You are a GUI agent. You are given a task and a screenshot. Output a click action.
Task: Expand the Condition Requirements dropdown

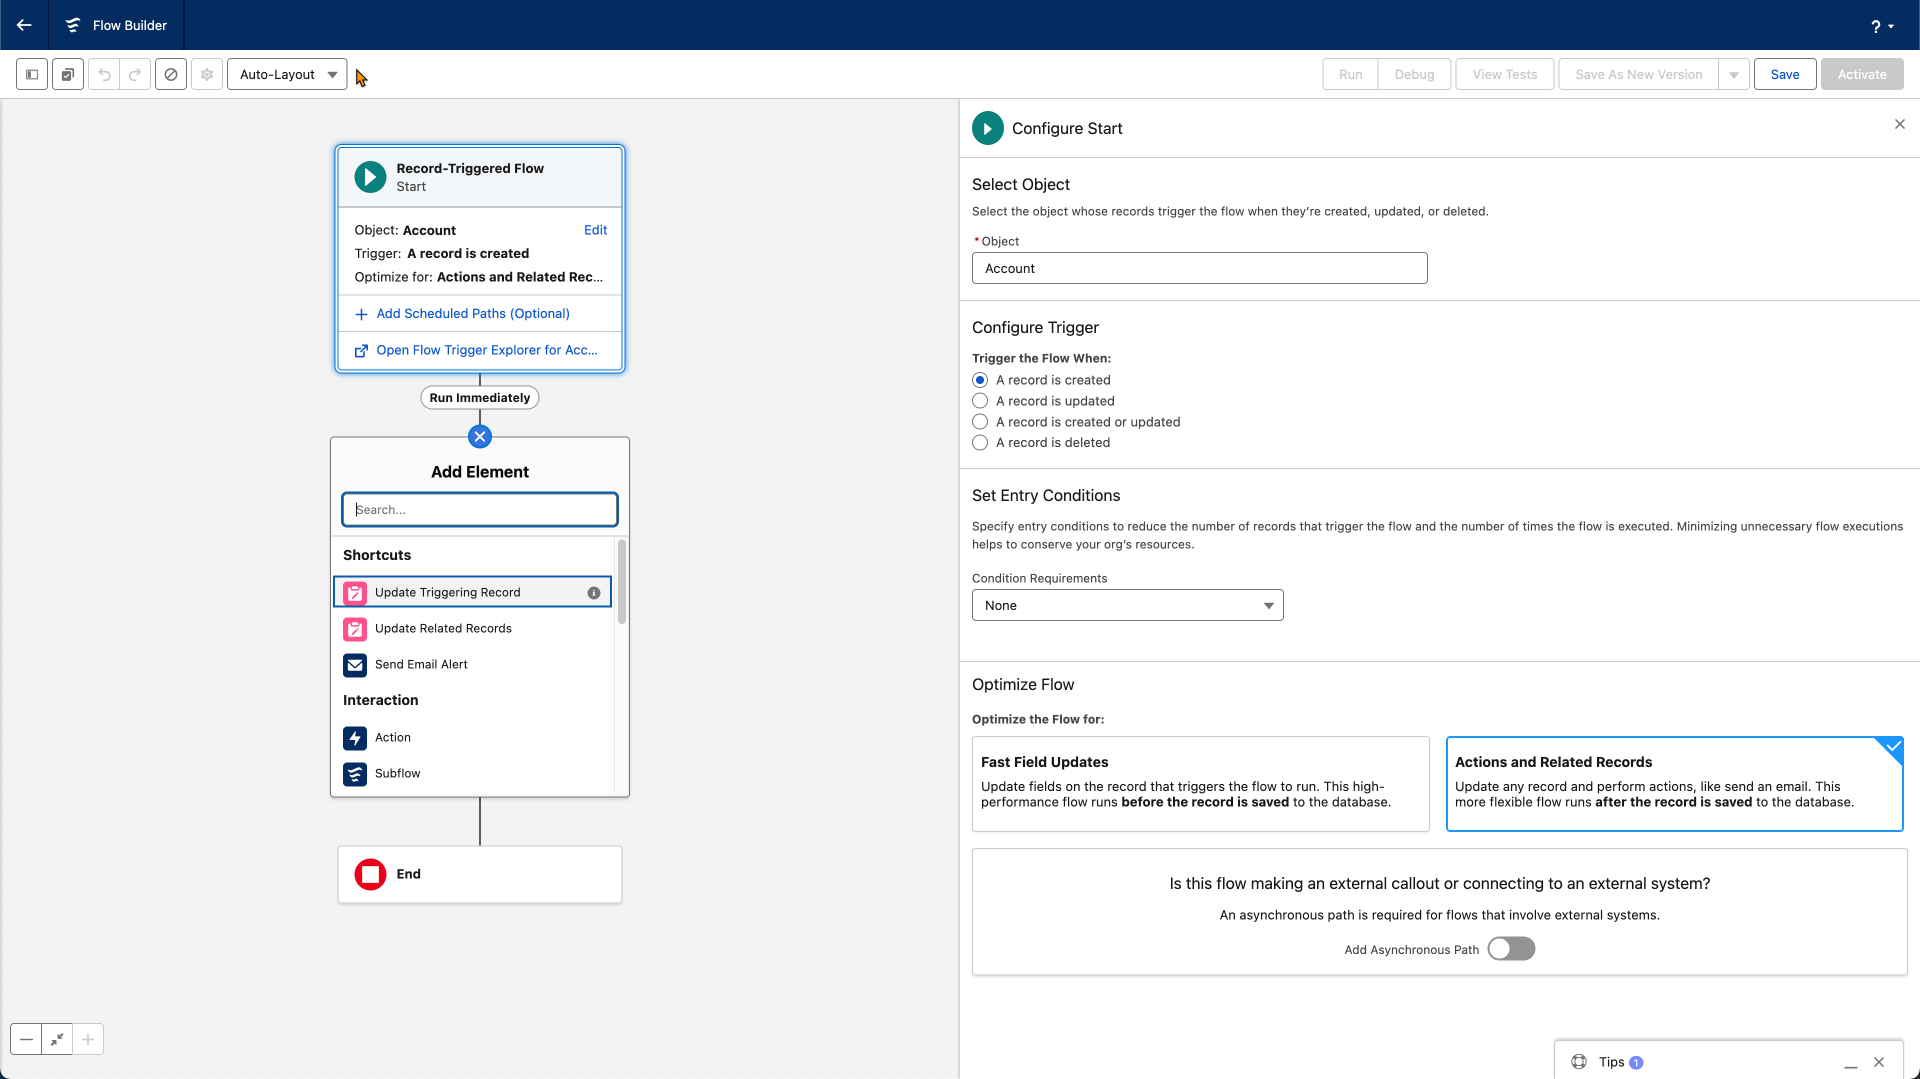click(x=1127, y=605)
